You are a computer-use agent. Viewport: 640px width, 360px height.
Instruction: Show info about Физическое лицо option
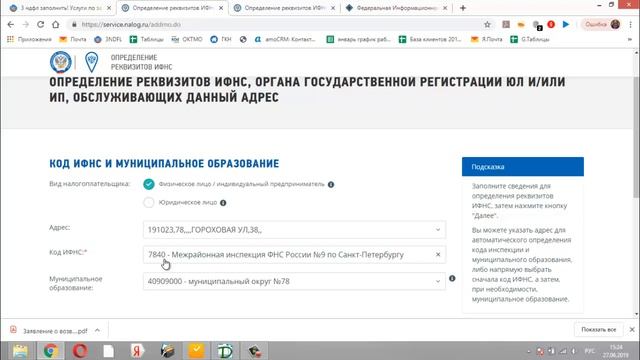click(x=331, y=184)
